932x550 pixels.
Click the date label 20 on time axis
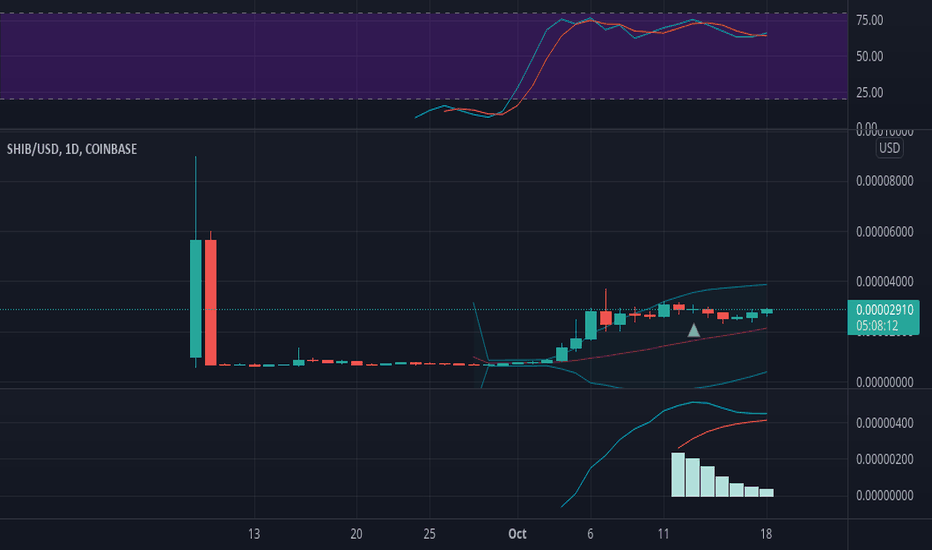356,534
